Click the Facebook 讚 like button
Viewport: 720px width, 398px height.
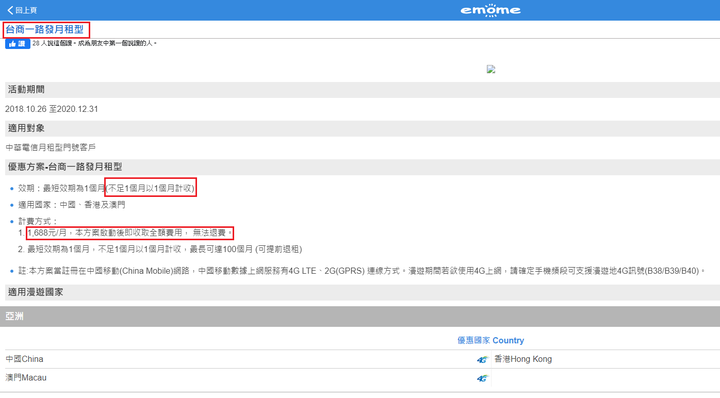17,44
